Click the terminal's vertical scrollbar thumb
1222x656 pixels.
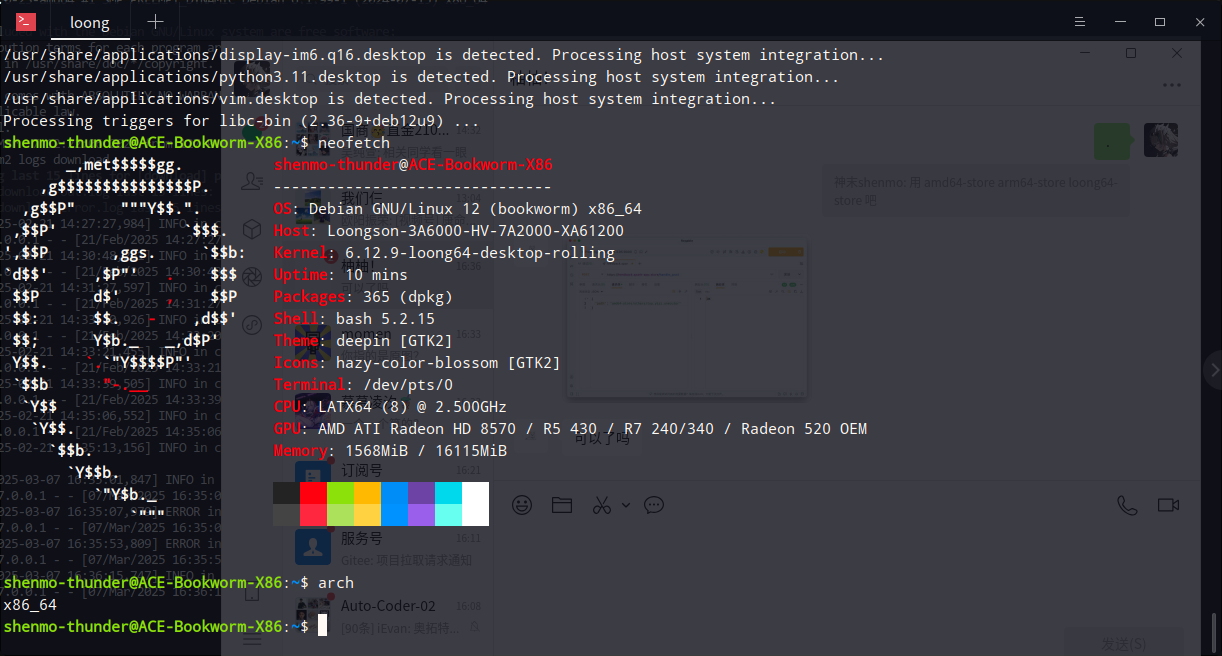click(1215, 632)
